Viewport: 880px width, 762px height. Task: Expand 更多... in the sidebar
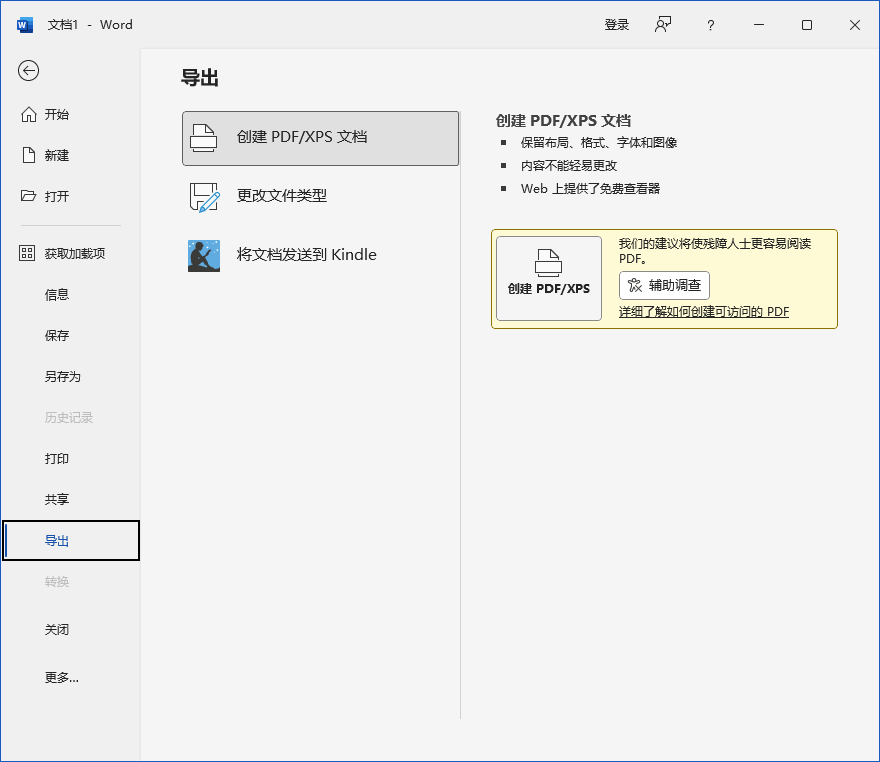61,678
